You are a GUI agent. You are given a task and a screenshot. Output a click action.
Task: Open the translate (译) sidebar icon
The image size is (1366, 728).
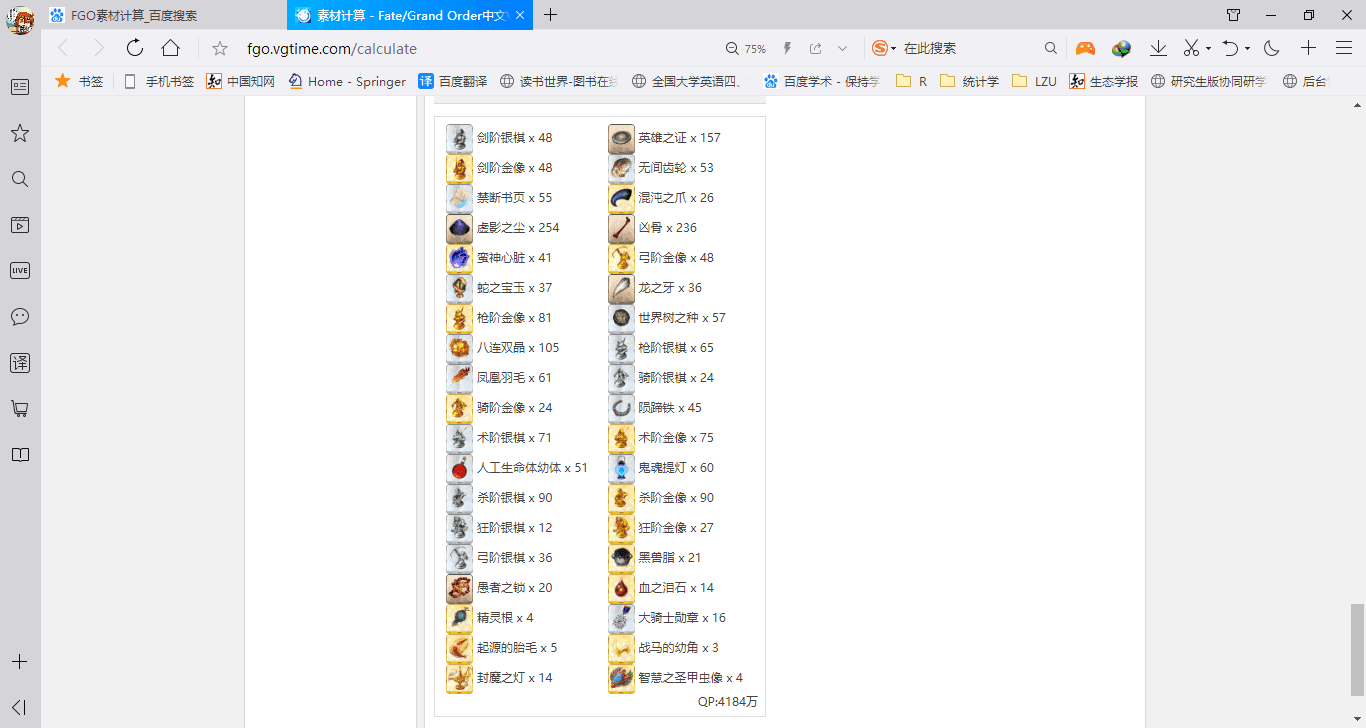(20, 363)
